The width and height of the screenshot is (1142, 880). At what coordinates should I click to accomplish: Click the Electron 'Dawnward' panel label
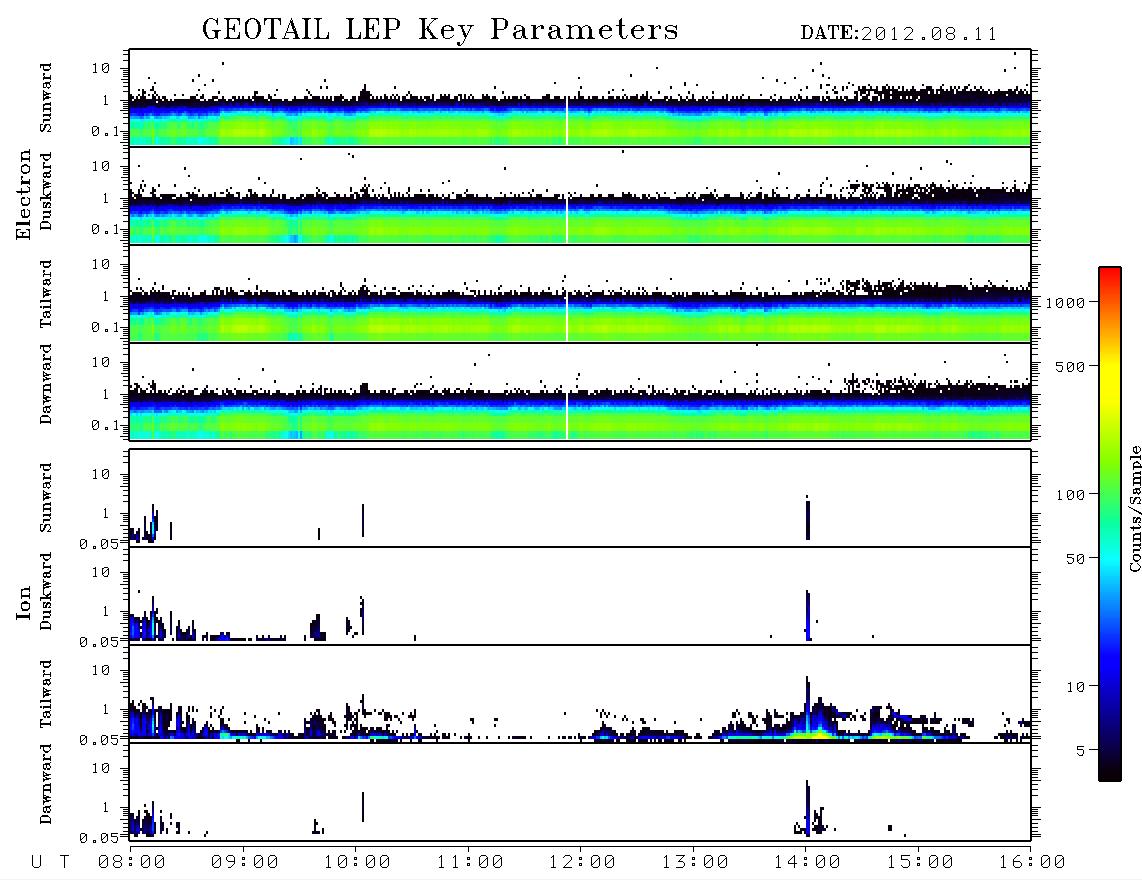pyautogui.click(x=46, y=384)
